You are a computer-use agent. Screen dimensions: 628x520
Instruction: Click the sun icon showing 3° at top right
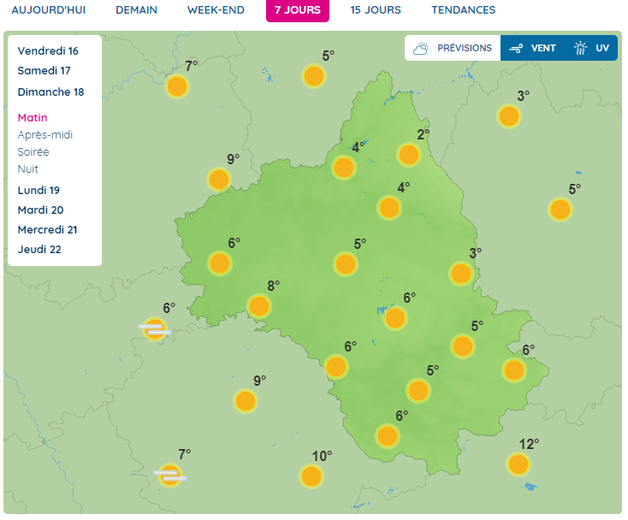click(x=509, y=116)
